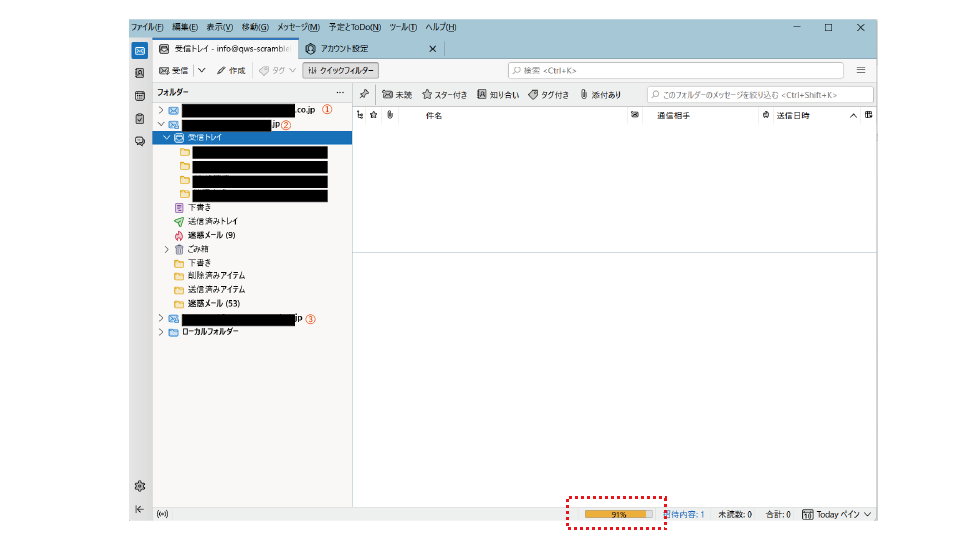Viewport: 960px width, 540px height.
Task: Click the 91% progress bar in status bar
Action: pyautogui.click(x=618, y=514)
